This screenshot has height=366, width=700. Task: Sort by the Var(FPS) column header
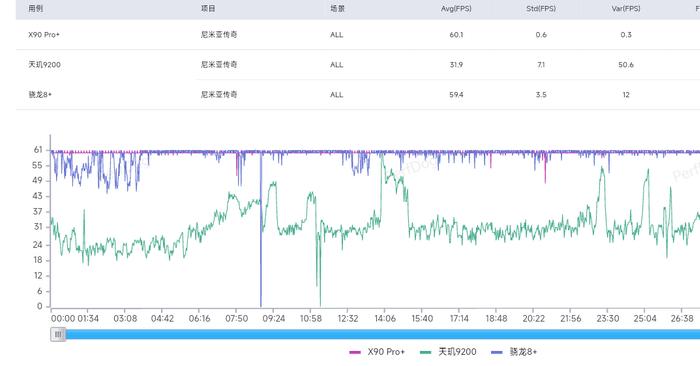tap(626, 8)
